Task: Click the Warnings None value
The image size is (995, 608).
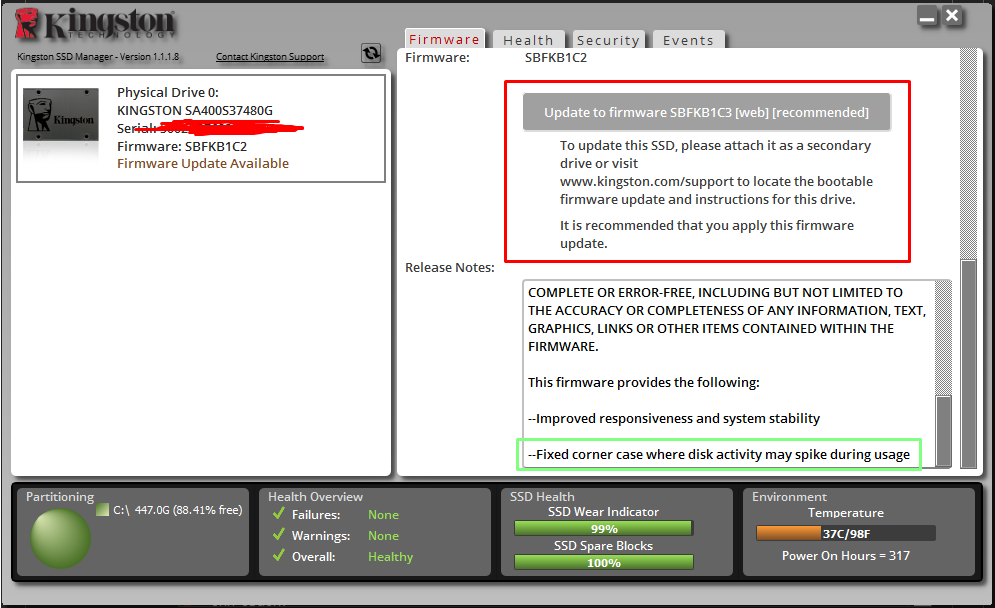Action: [x=383, y=536]
